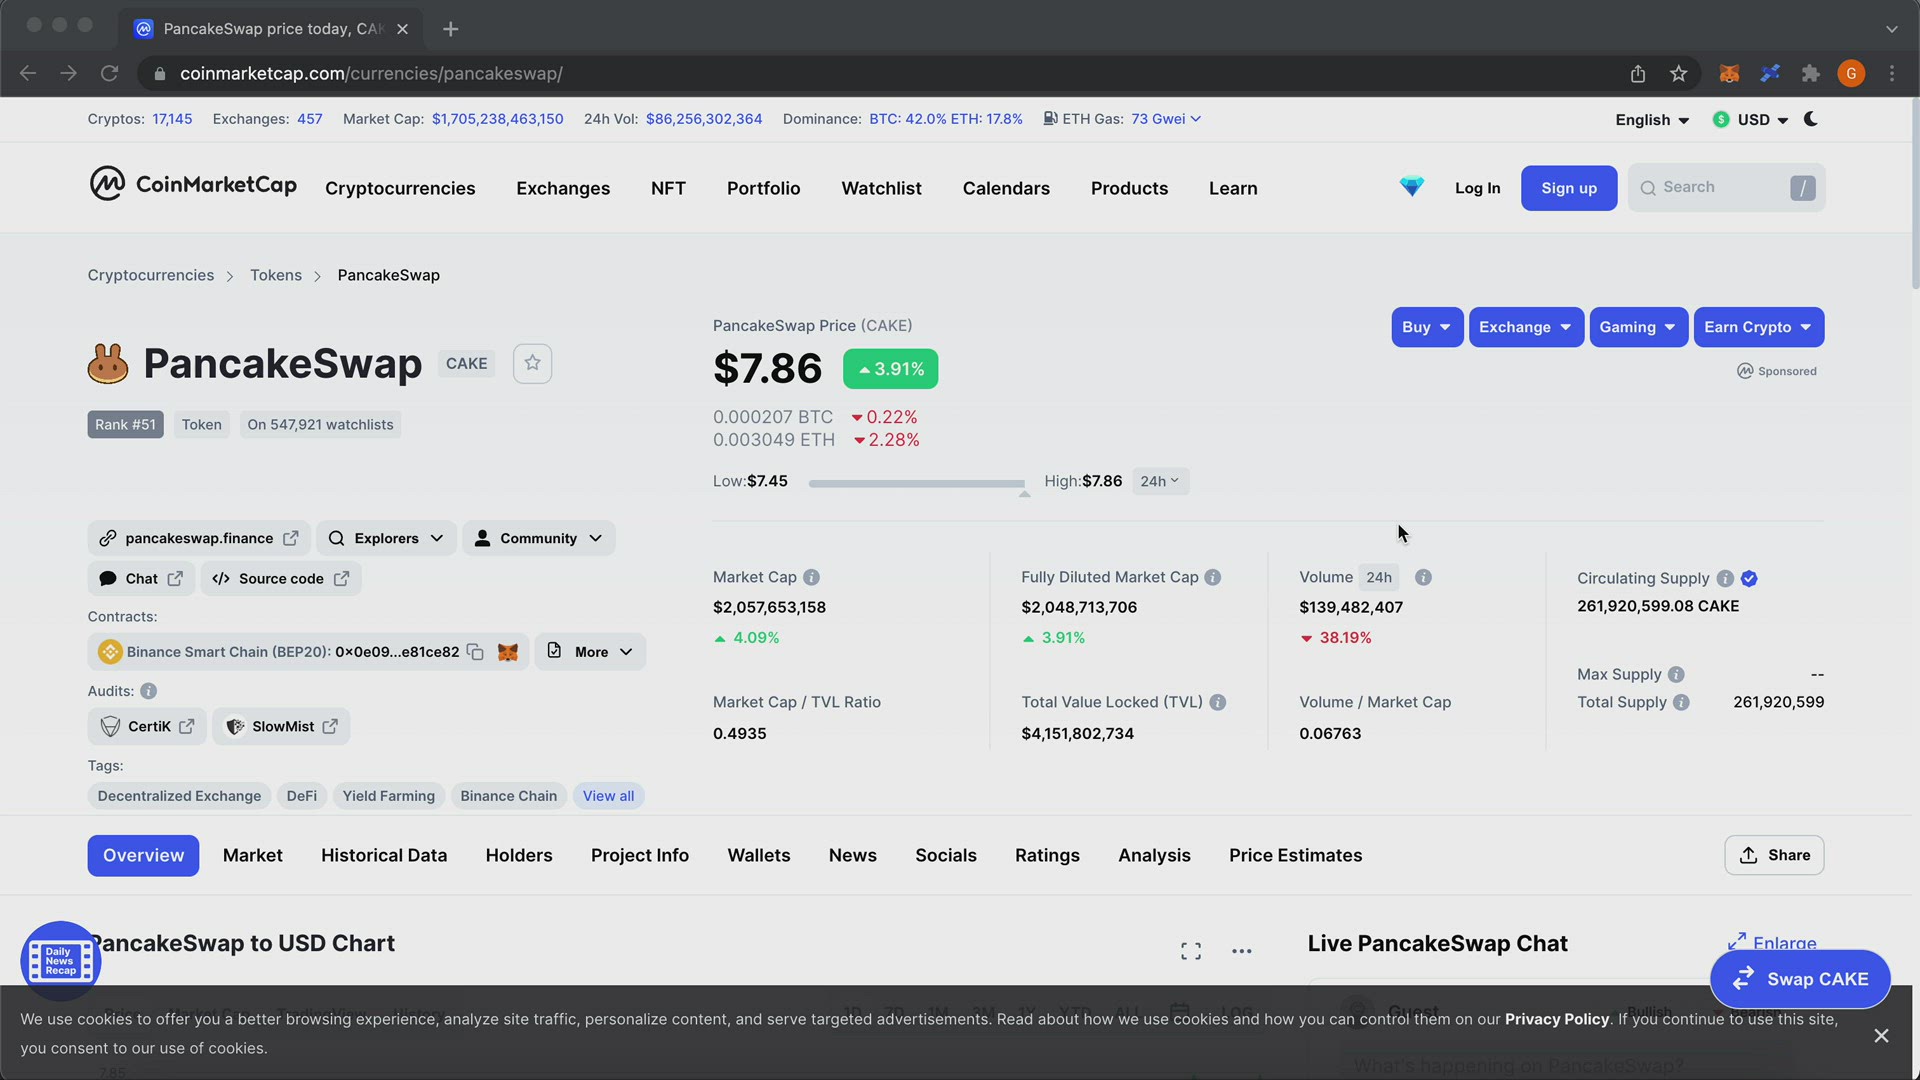Viewport: 1920px width, 1080px height.
Task: Add PancakeSwap to watchlist star
Action: point(532,363)
